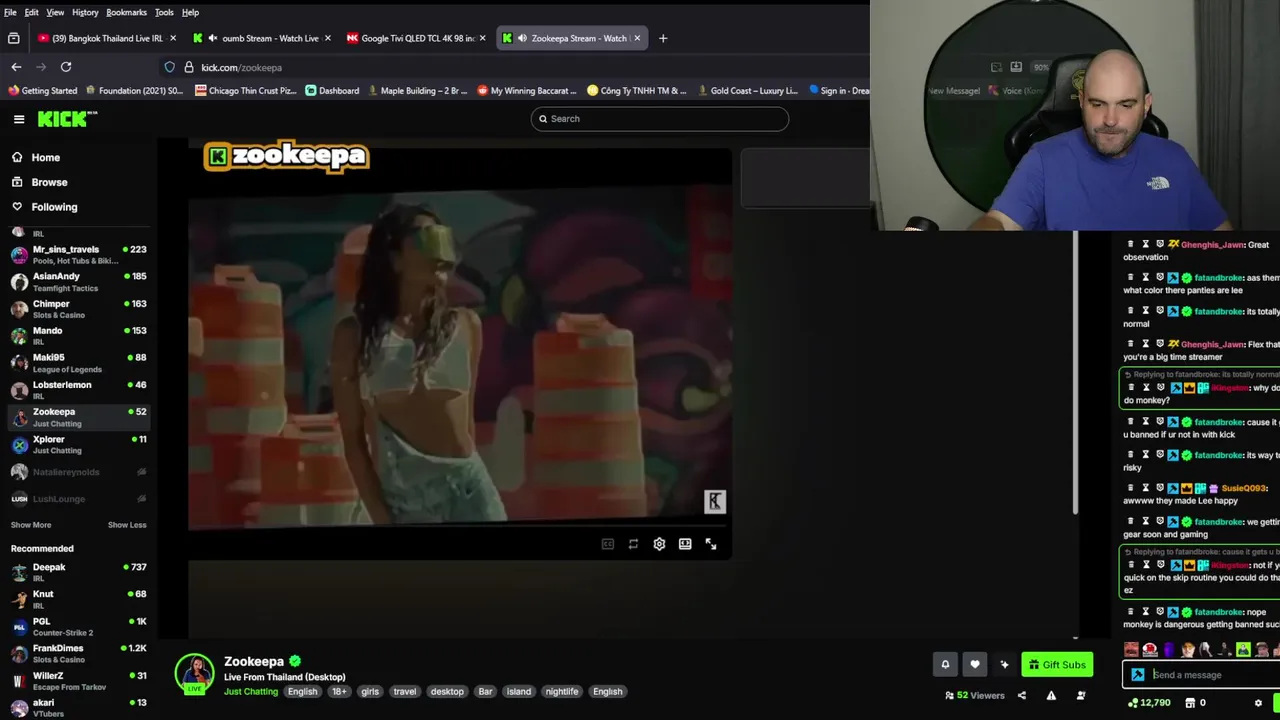The width and height of the screenshot is (1280, 720).
Task: Toggle closed captions on the player
Action: [607, 544]
